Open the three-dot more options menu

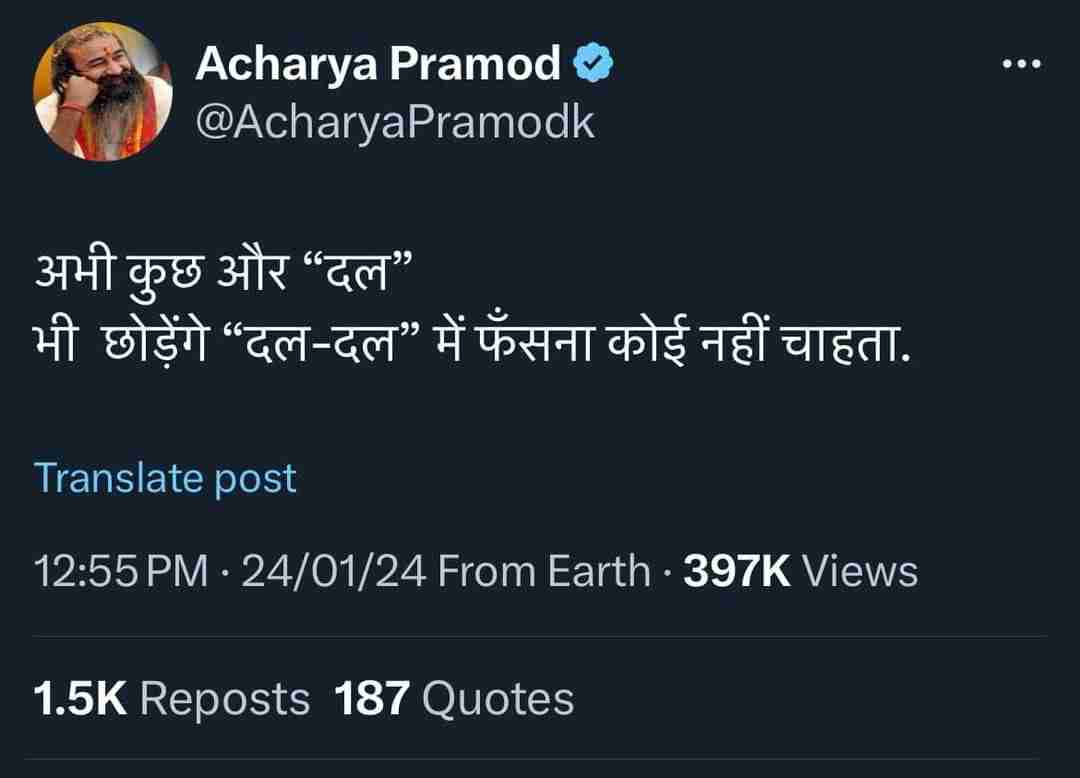tap(1021, 64)
